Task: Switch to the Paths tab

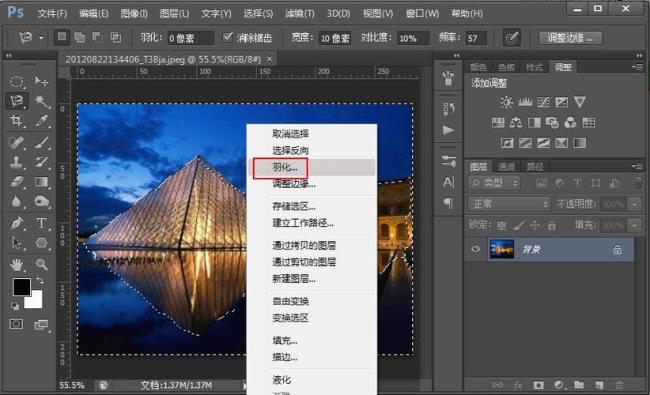Action: 535,166
